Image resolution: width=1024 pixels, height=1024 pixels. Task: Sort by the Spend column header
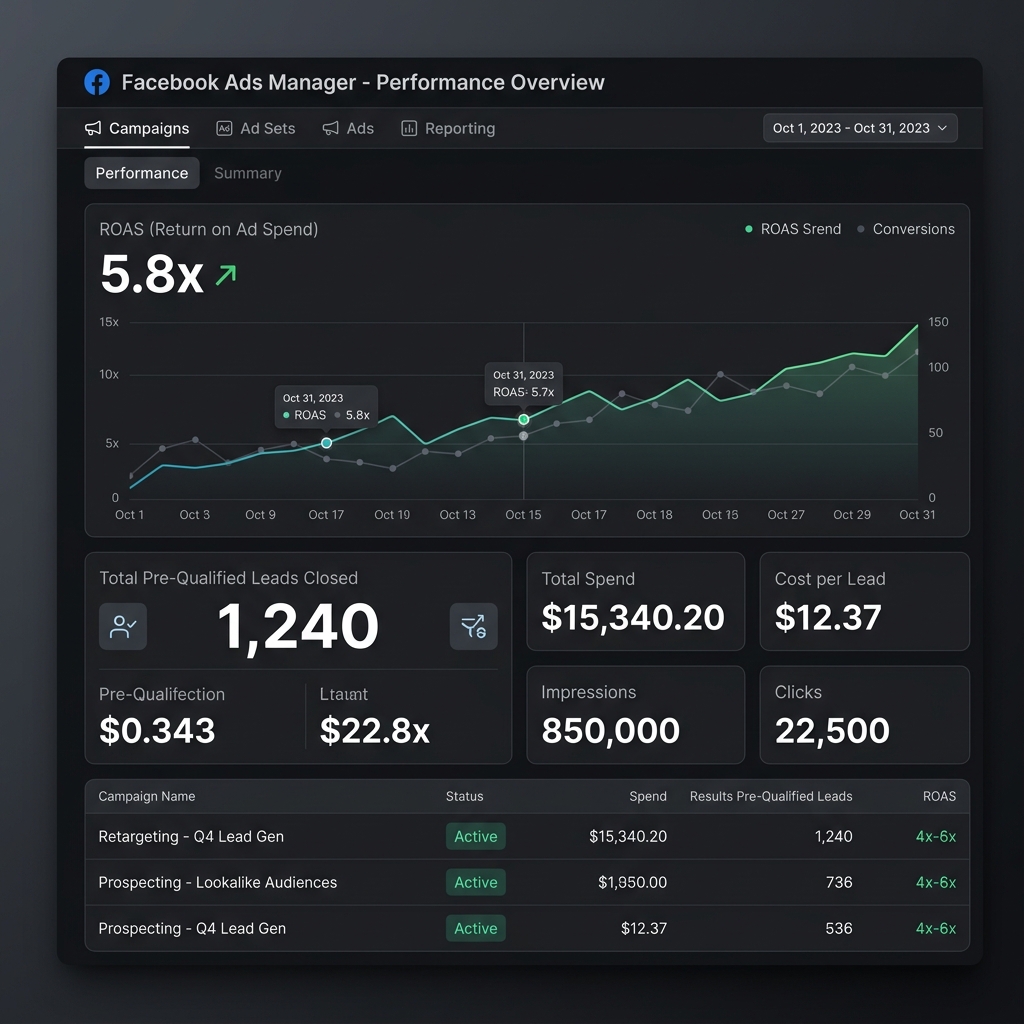648,796
